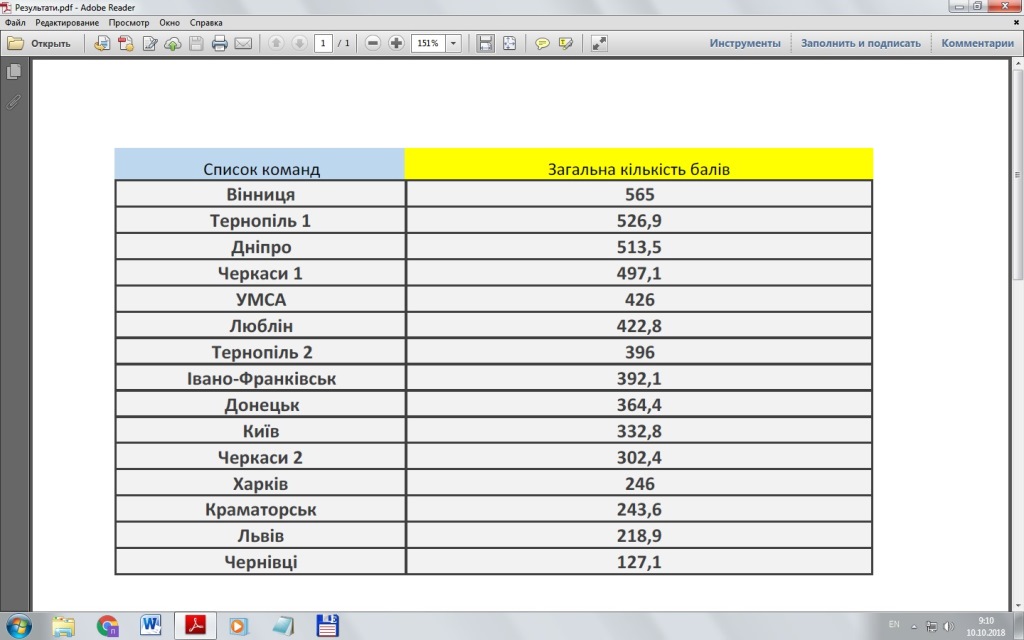Click the page number input field
The image size is (1024, 640).
click(323, 43)
